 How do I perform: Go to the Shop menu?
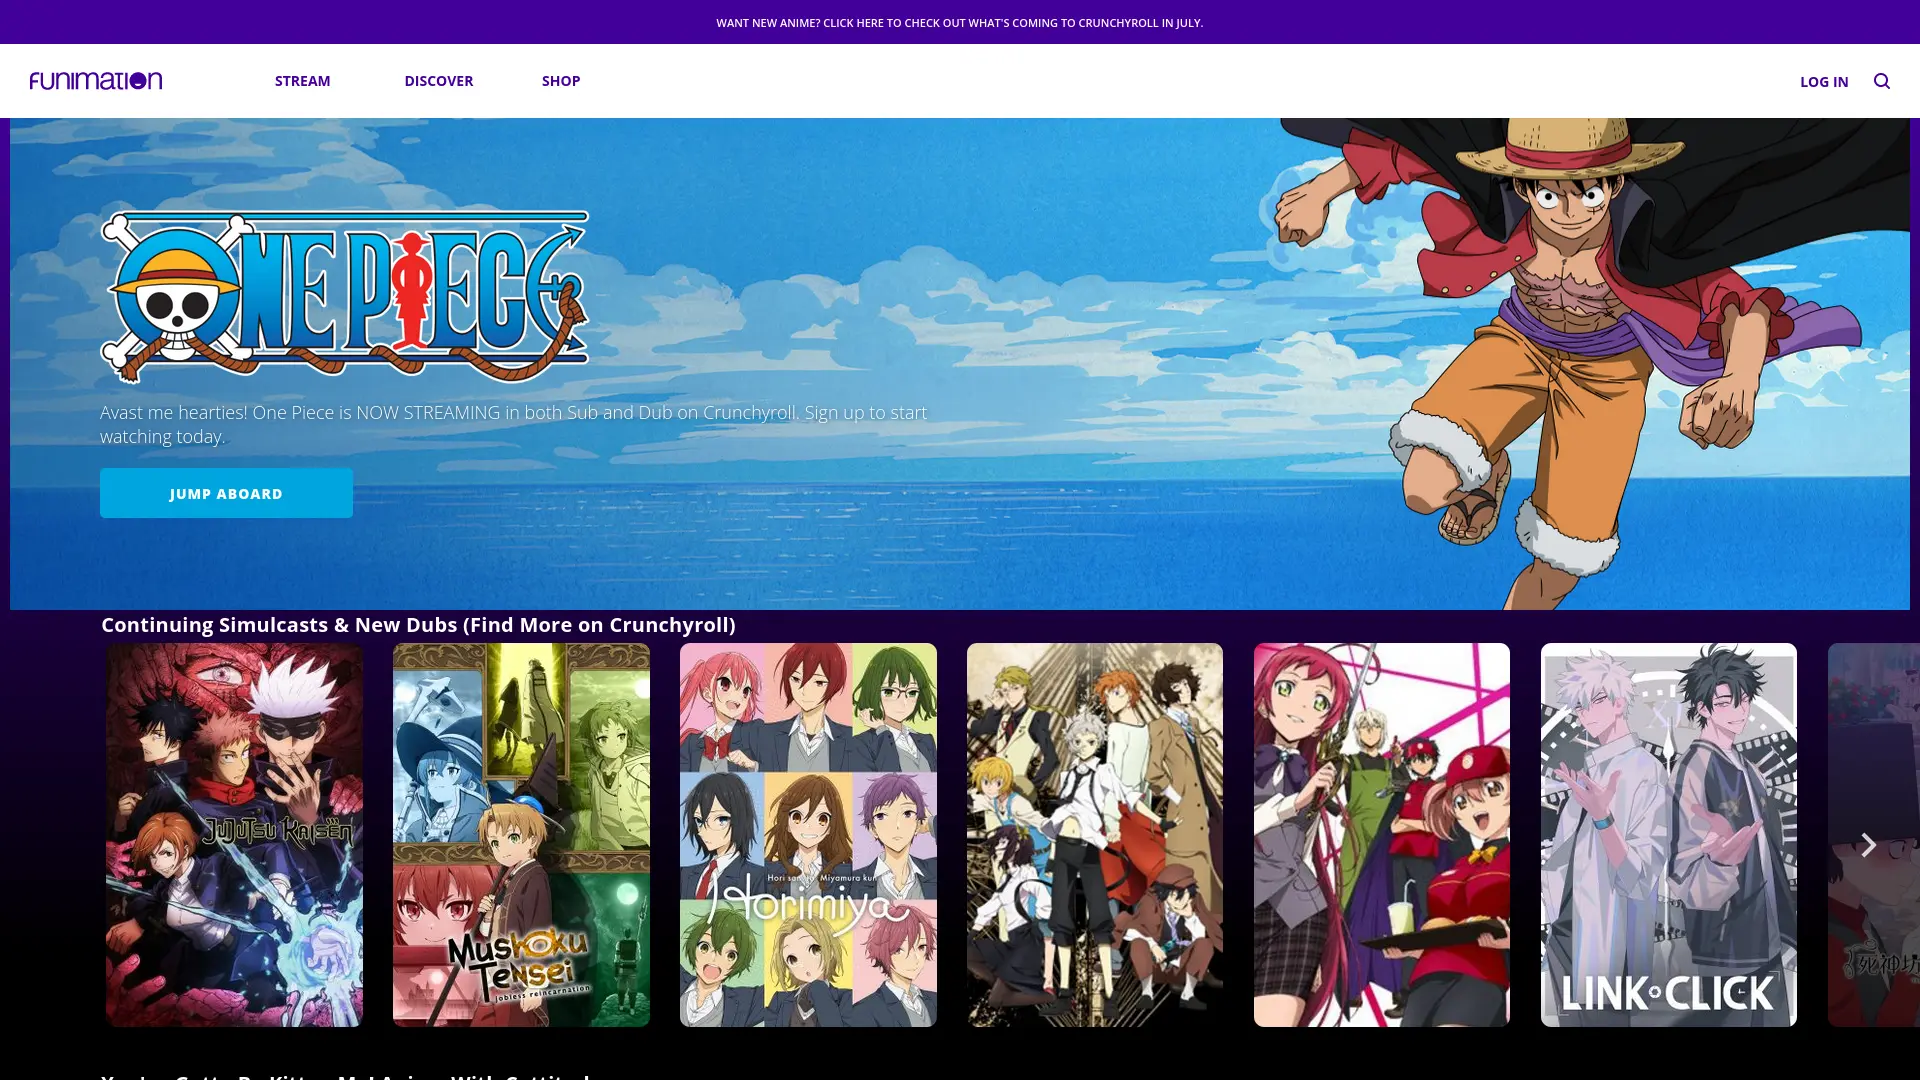pos(561,81)
